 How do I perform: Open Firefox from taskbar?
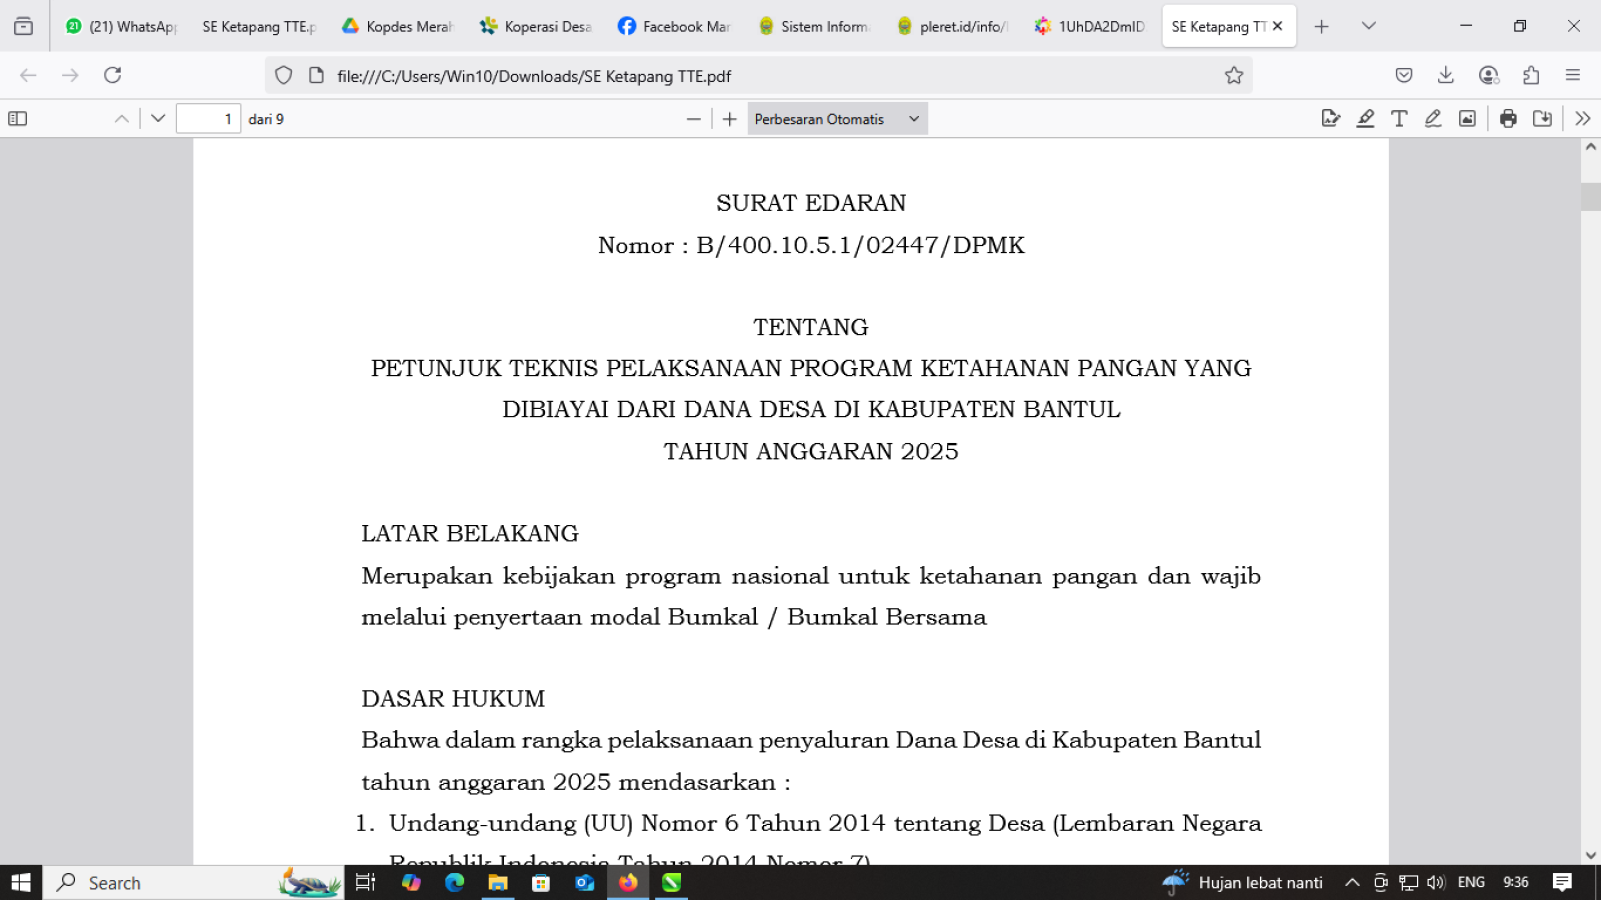(x=628, y=883)
